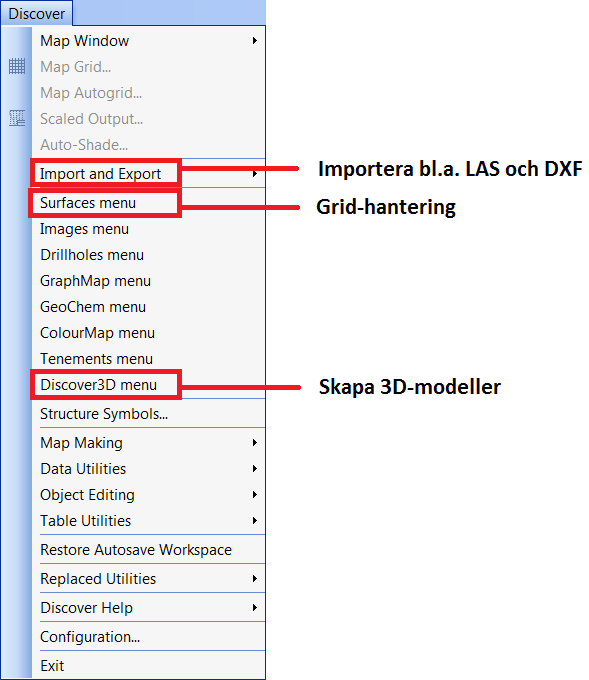Choose GraphMap menu entry

[148, 281]
